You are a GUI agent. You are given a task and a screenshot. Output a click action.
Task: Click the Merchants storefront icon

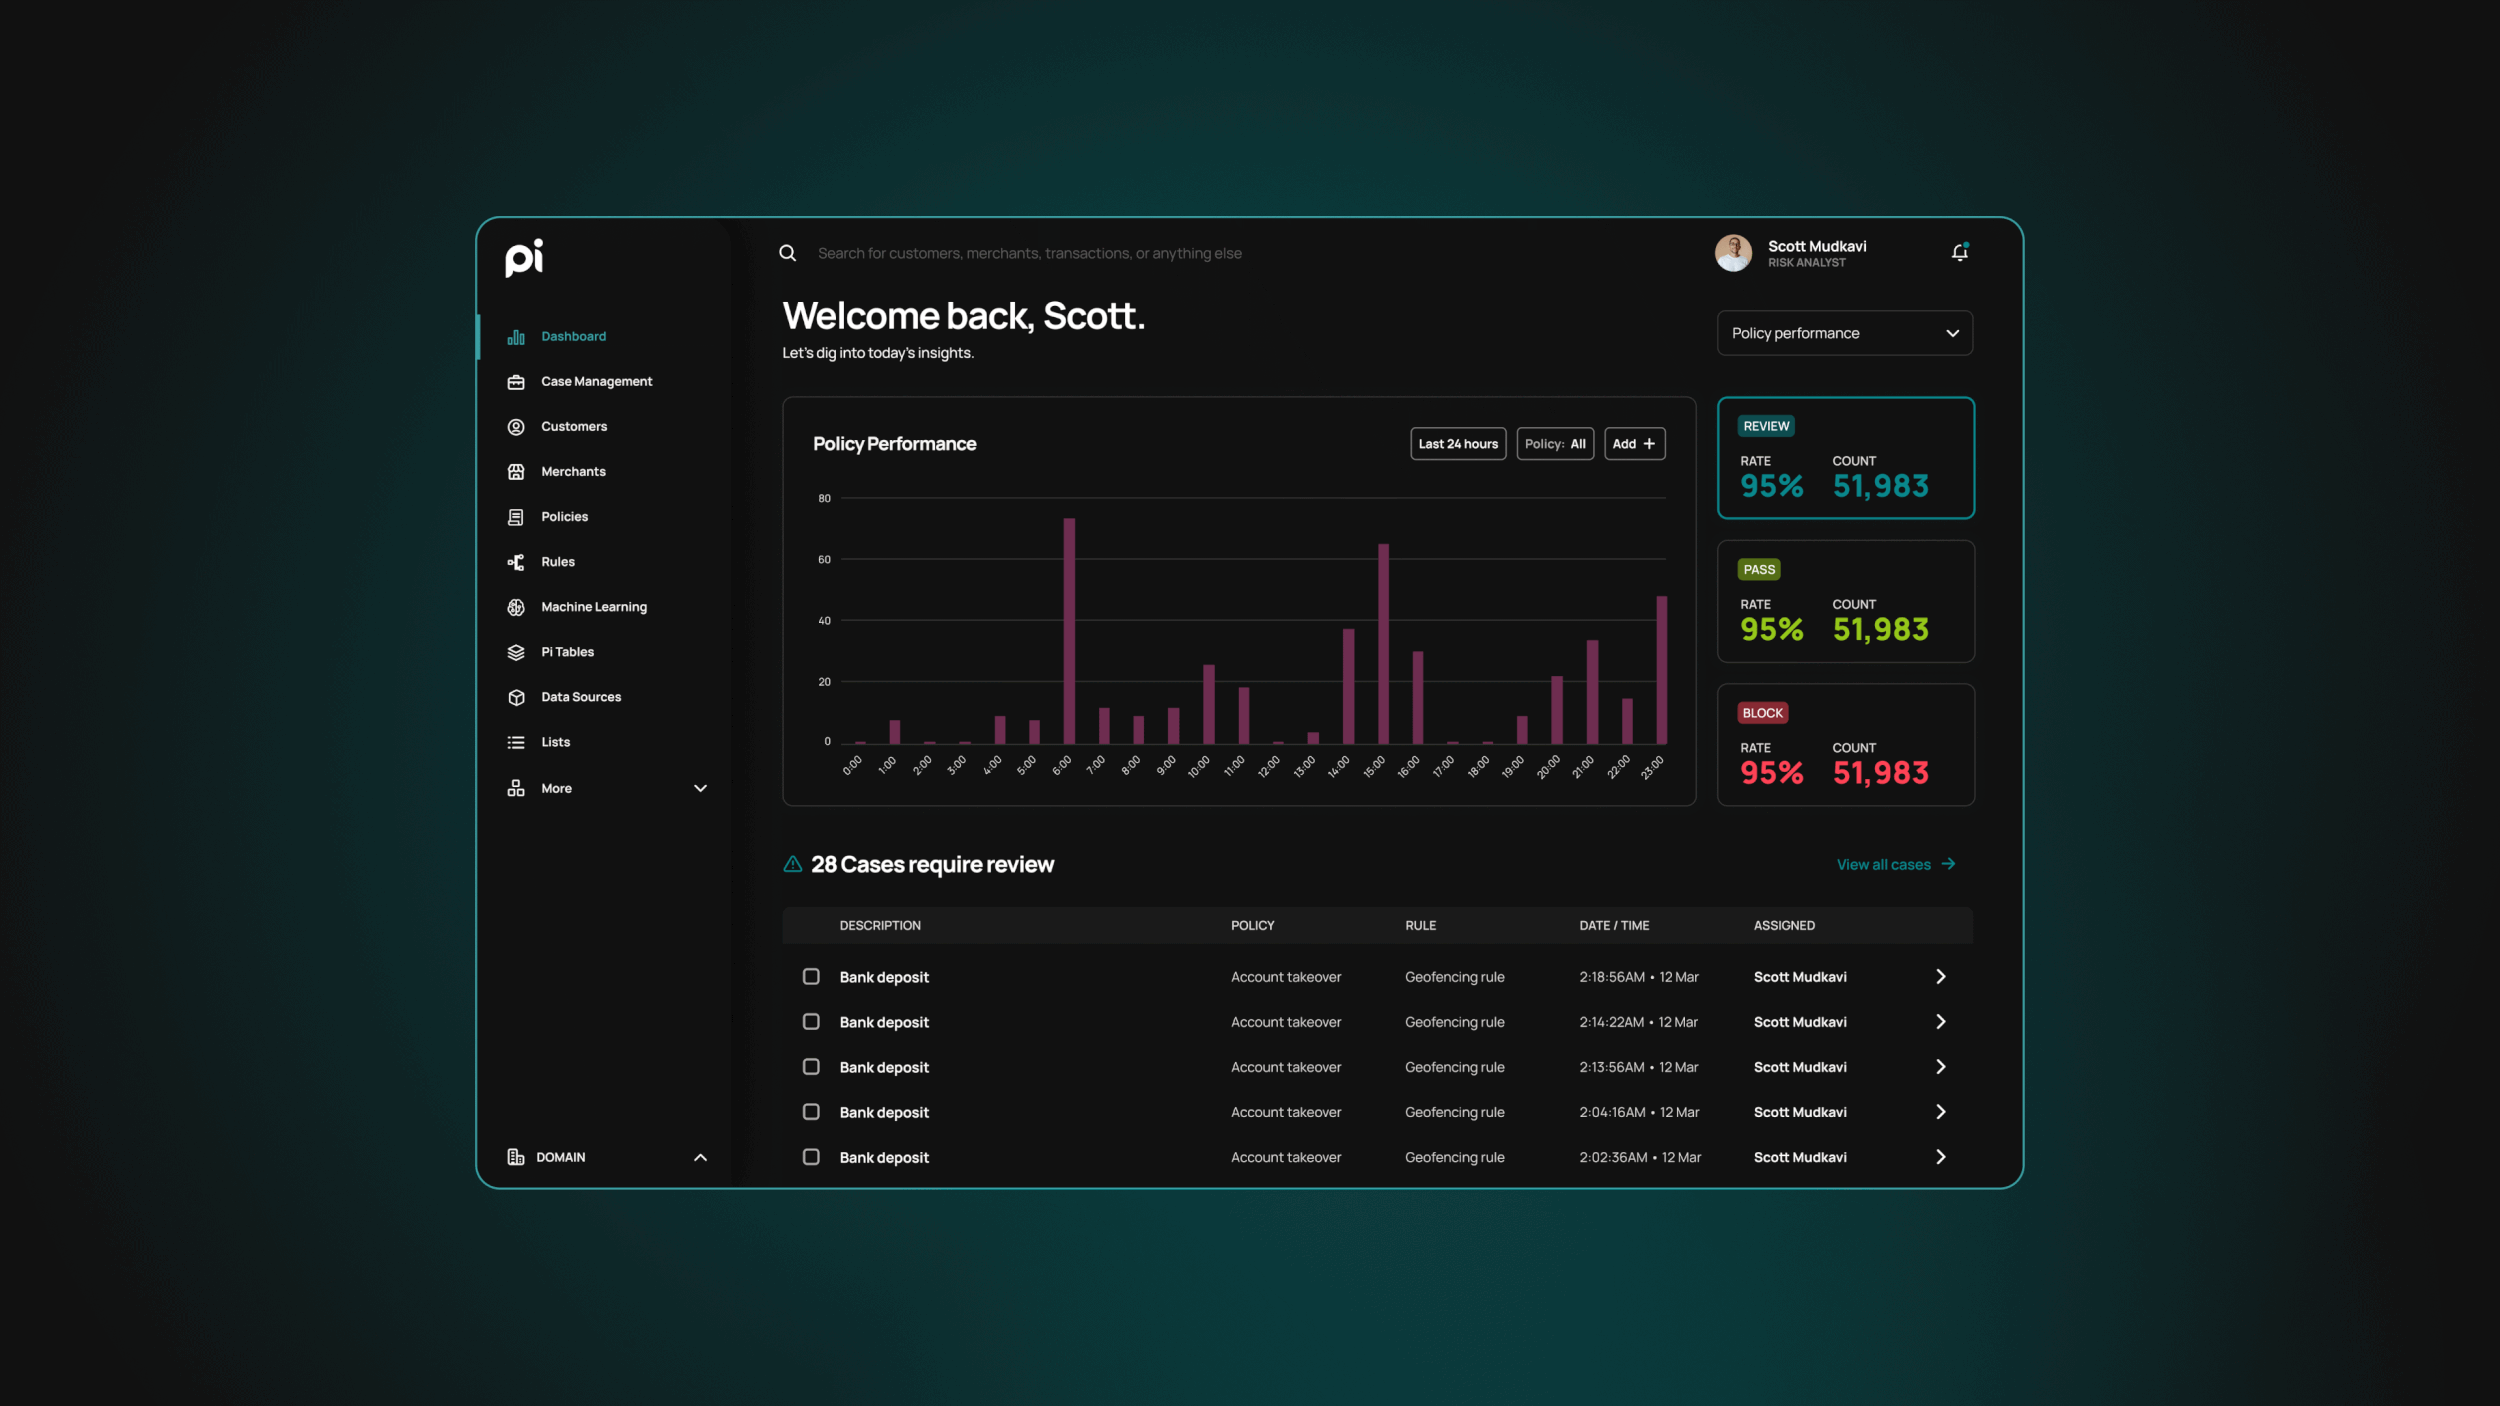point(516,472)
